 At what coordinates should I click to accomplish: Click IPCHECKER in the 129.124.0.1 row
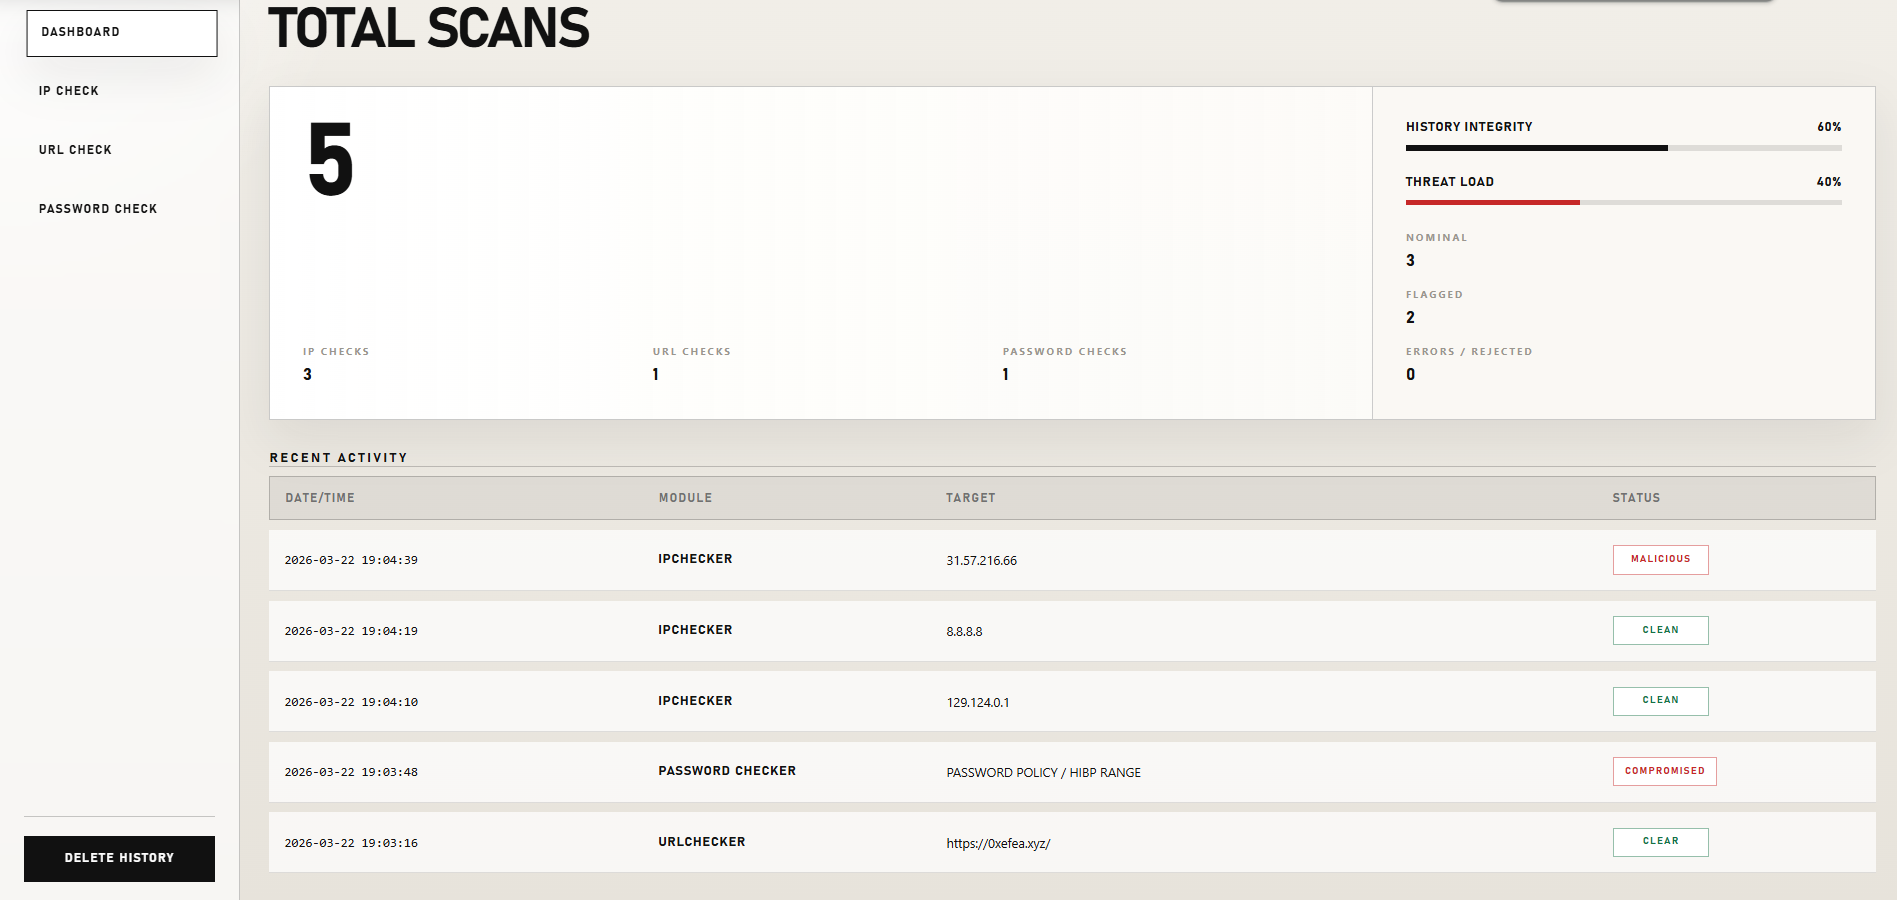tap(695, 701)
